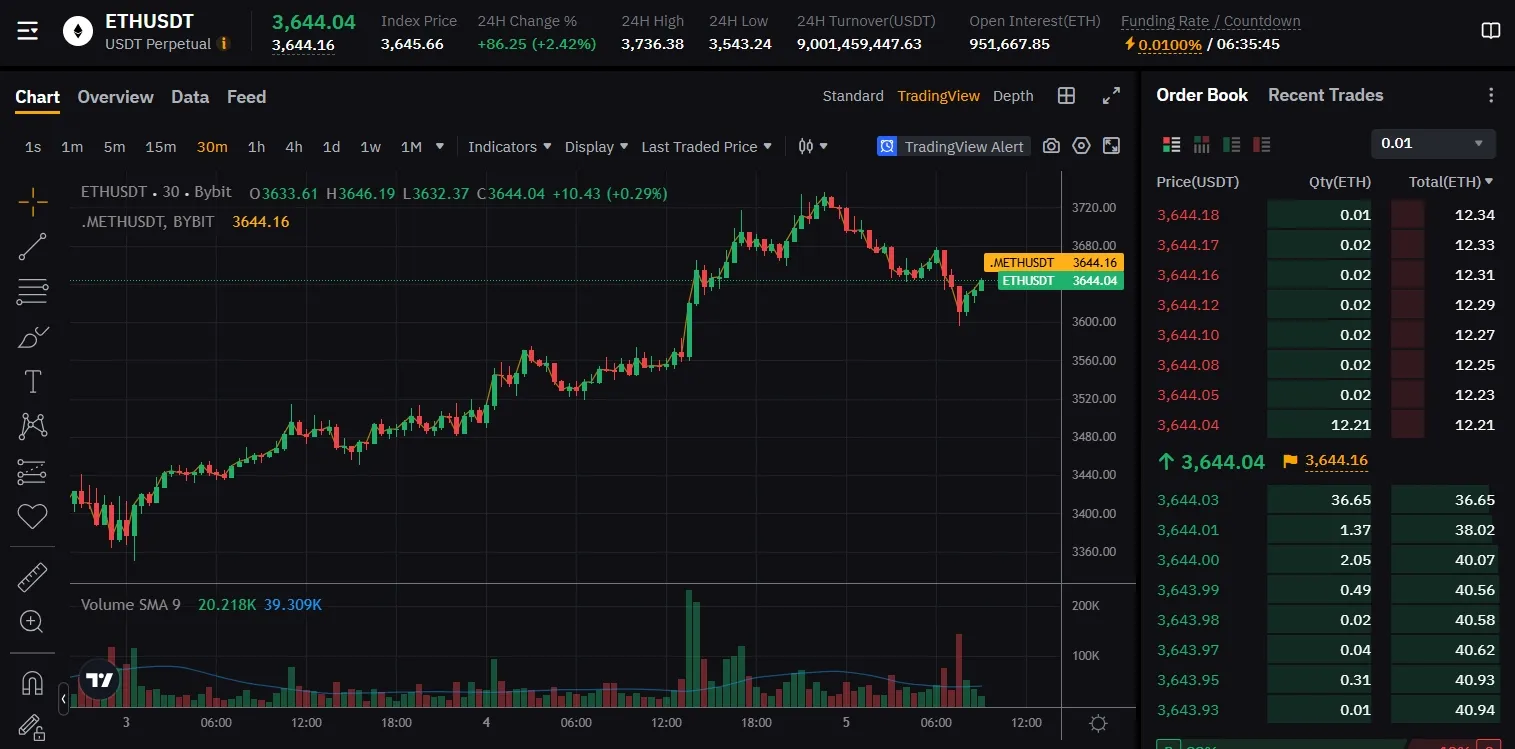The width and height of the screenshot is (1515, 749).
Task: Click the green ETHUSDT price label on the axis
Action: pyautogui.click(x=1060, y=281)
